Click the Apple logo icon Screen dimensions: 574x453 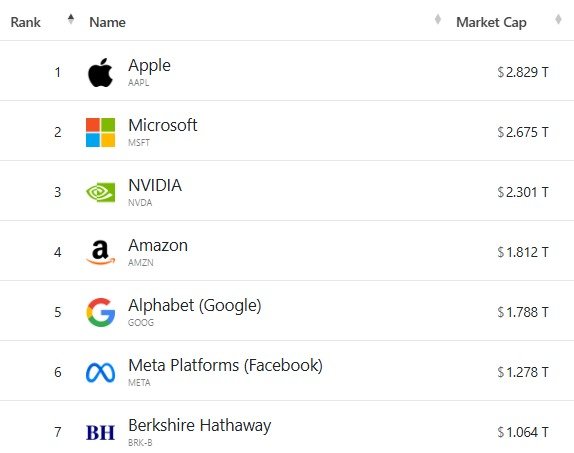click(100, 73)
